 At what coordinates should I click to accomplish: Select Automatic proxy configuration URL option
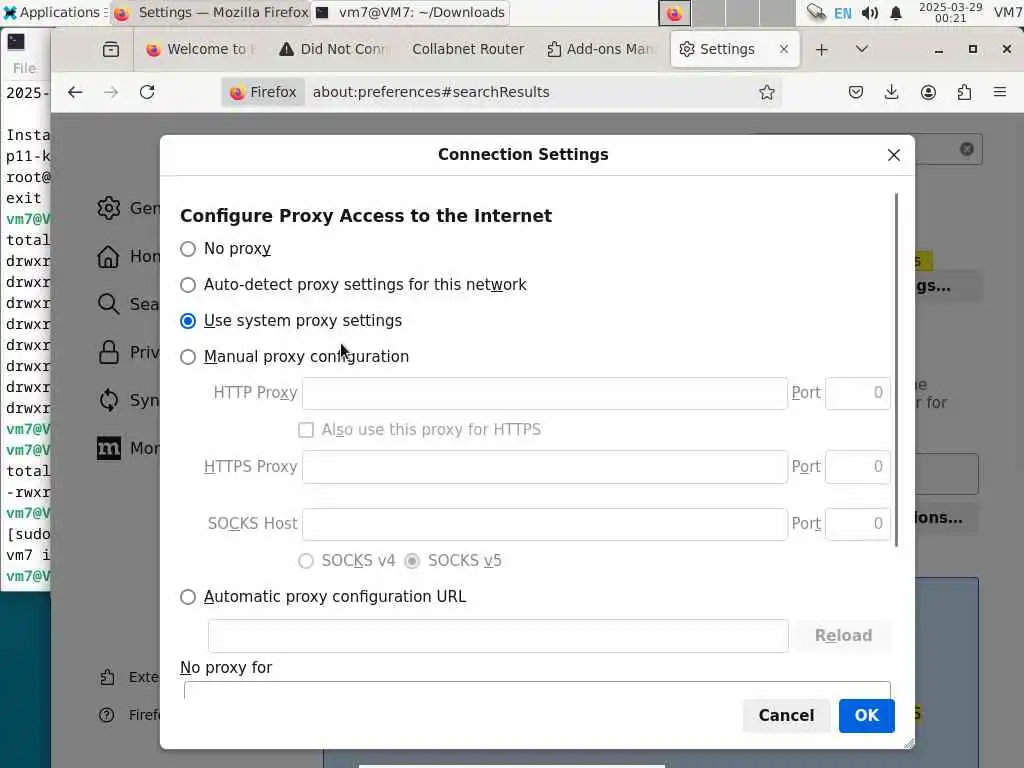pyautogui.click(x=188, y=597)
